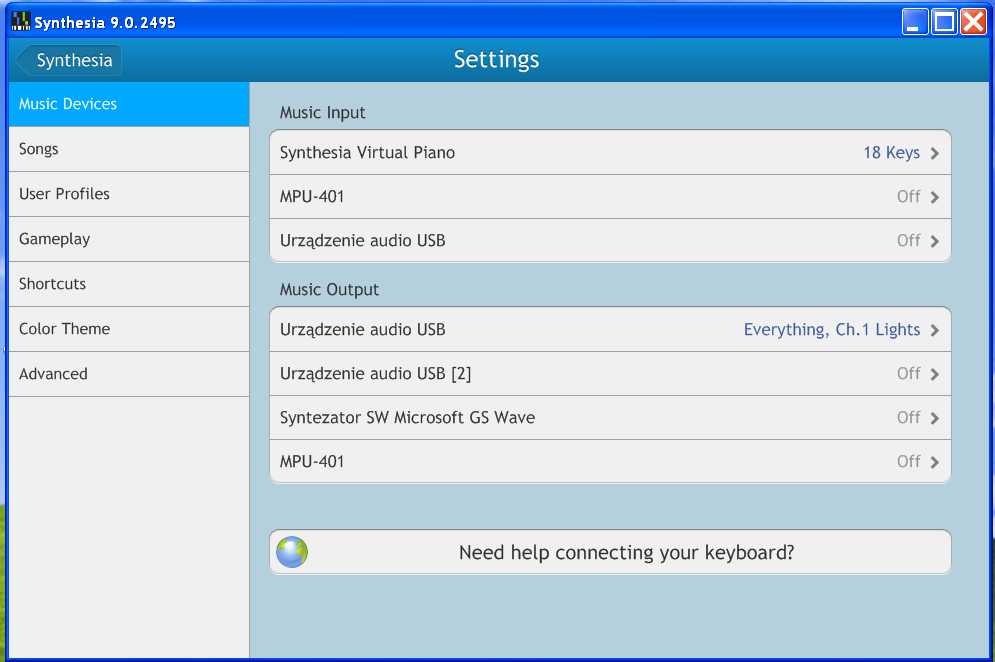Expand Urządzenie audio USB [2] chevron

935,374
